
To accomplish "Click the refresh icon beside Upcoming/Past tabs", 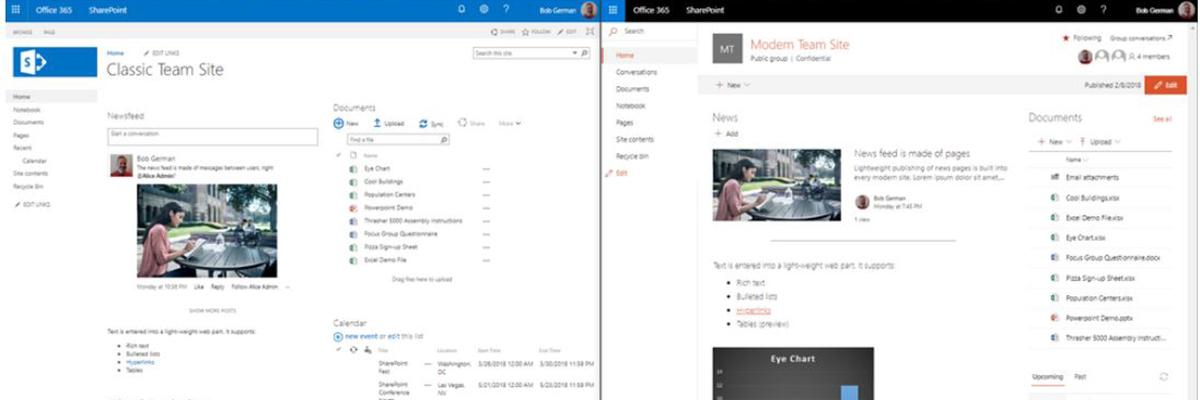I will 1163,376.
